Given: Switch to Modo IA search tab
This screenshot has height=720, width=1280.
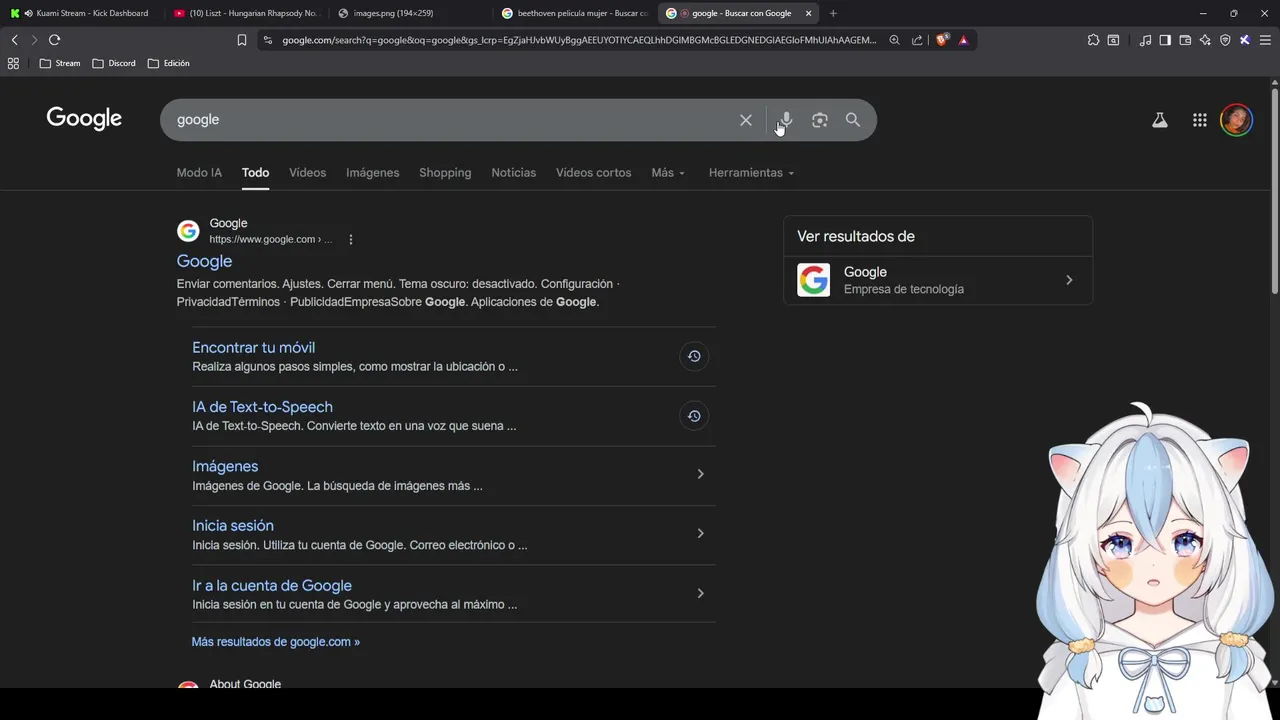Looking at the screenshot, I should point(199,173).
